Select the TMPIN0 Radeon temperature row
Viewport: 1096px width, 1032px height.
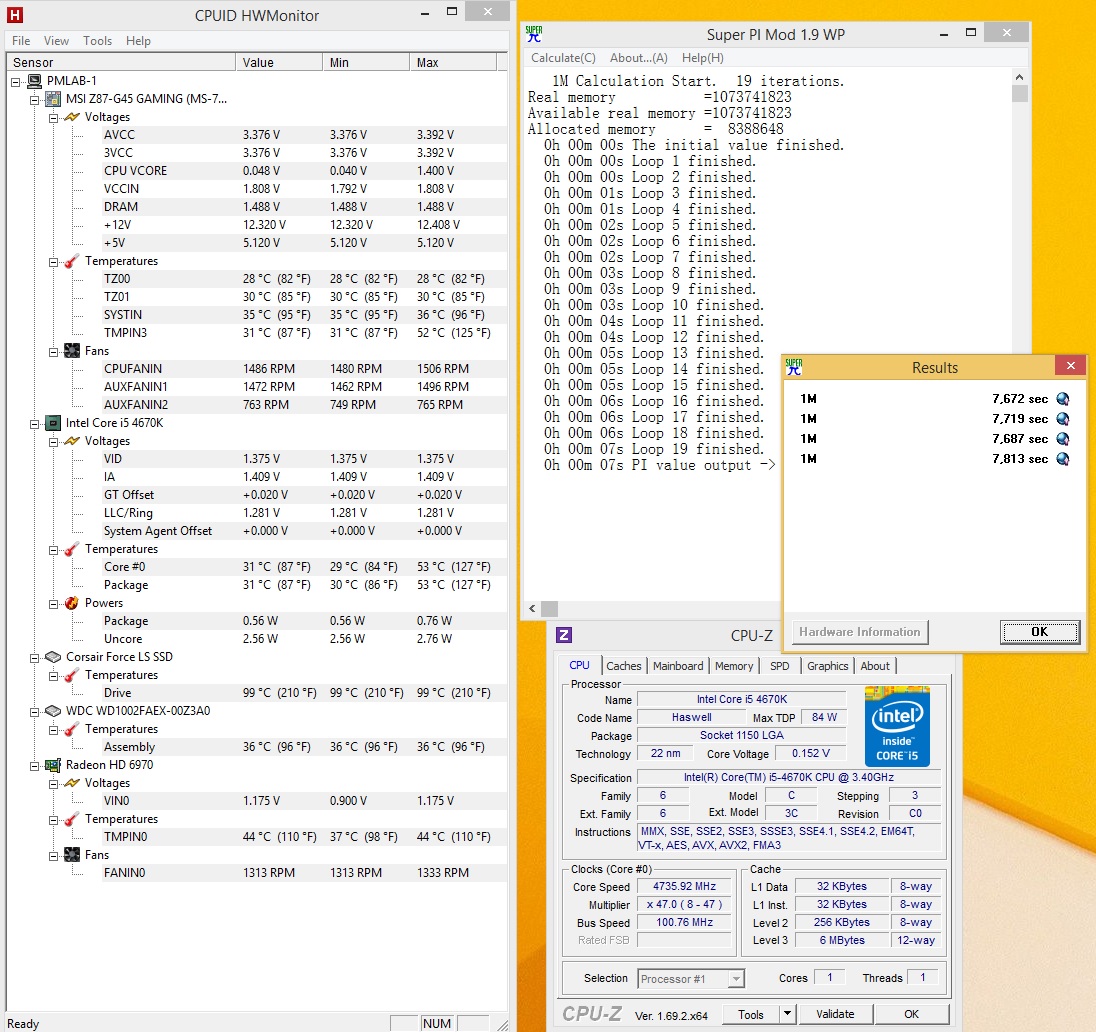pos(304,836)
